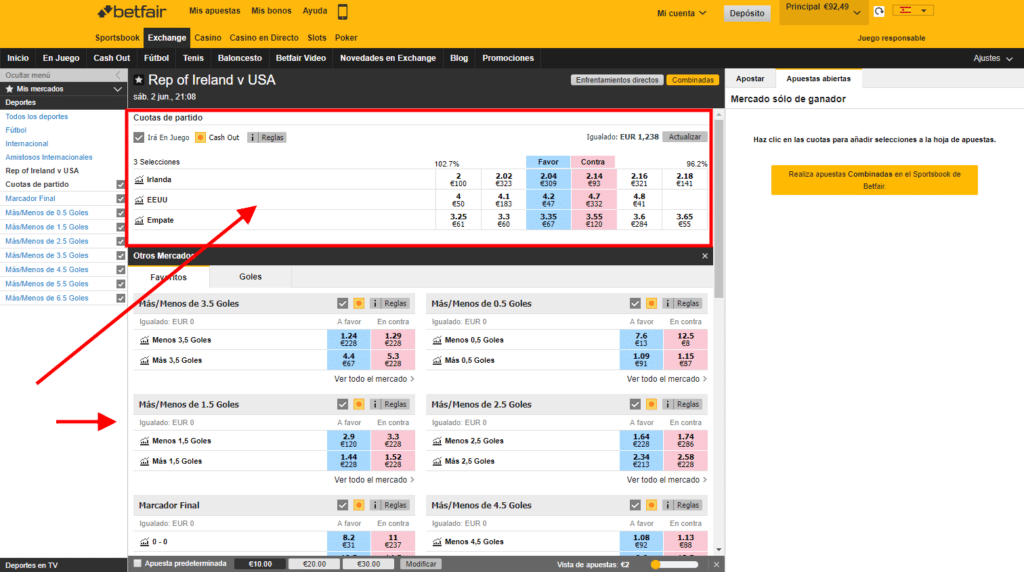Viewport: 1024px width, 572px height.
Task: Expand Mi cuenta dropdown
Action: pos(681,13)
